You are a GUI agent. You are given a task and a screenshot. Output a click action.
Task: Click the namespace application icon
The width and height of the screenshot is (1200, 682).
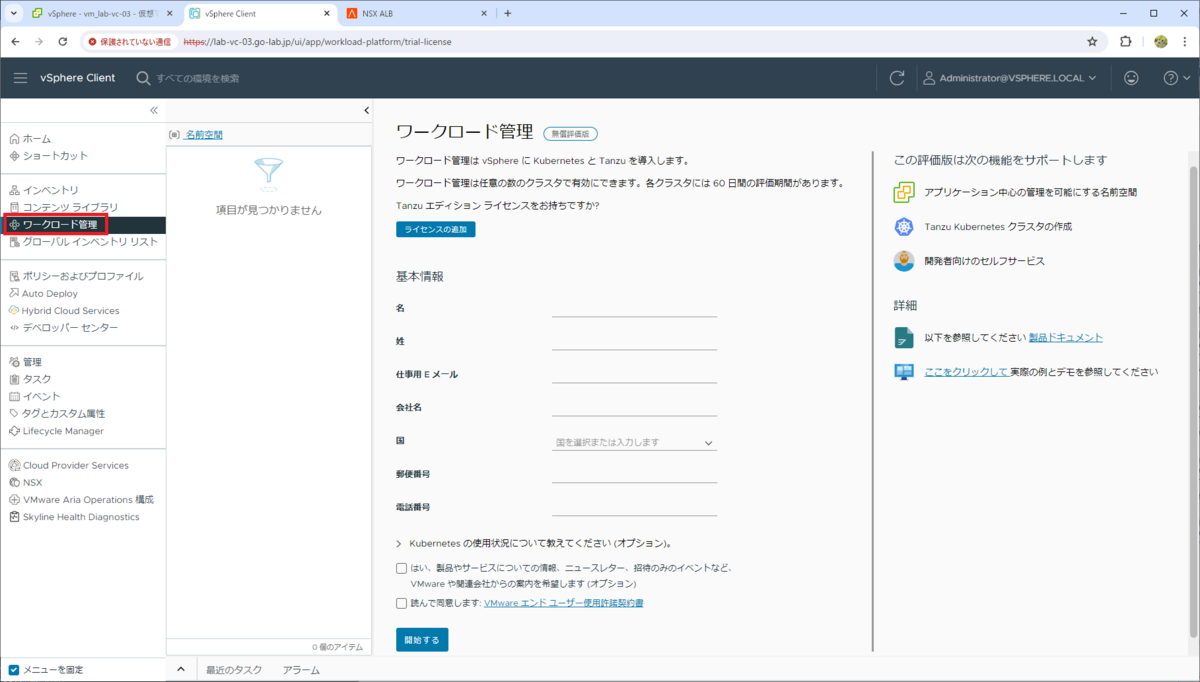[904, 192]
